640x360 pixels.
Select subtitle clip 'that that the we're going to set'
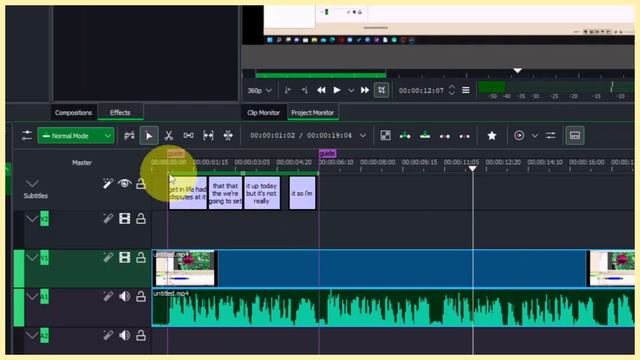pyautogui.click(x=225, y=193)
